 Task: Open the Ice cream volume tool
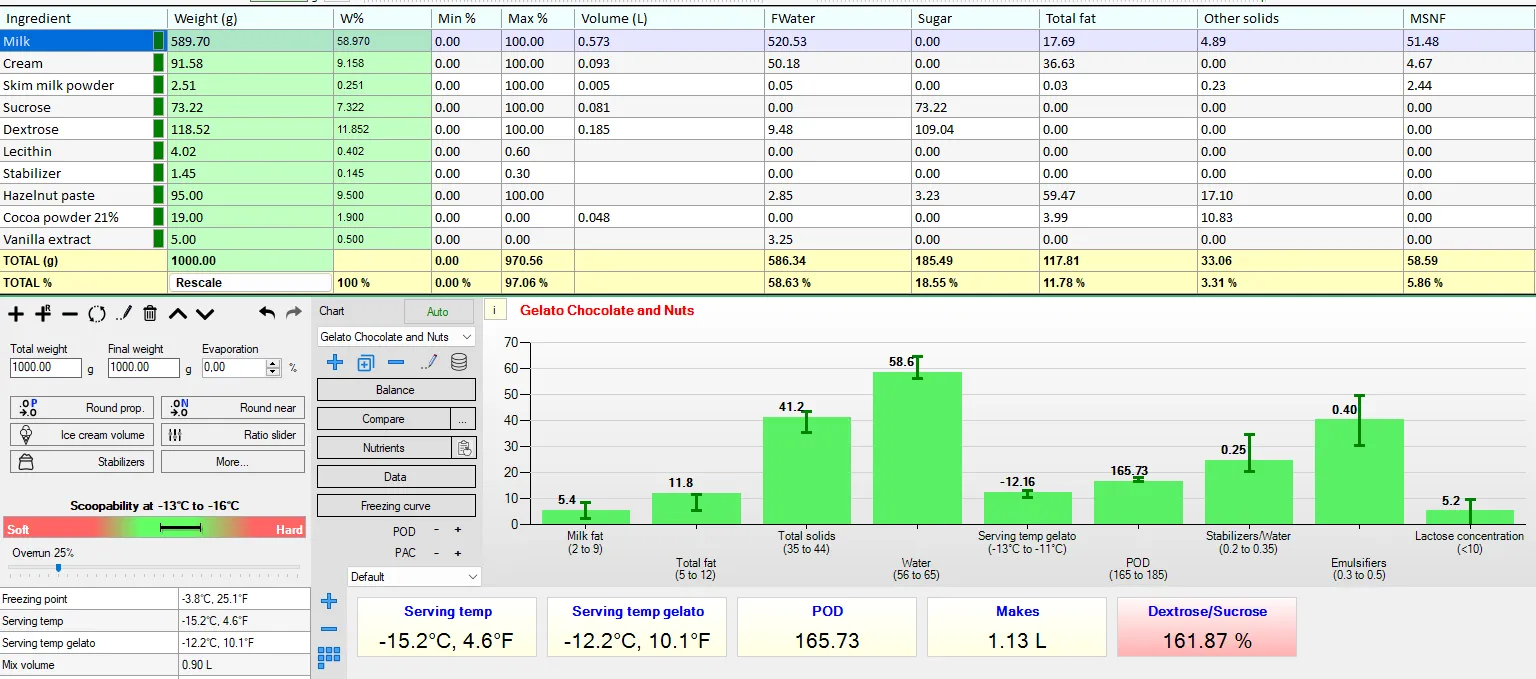(x=82, y=435)
